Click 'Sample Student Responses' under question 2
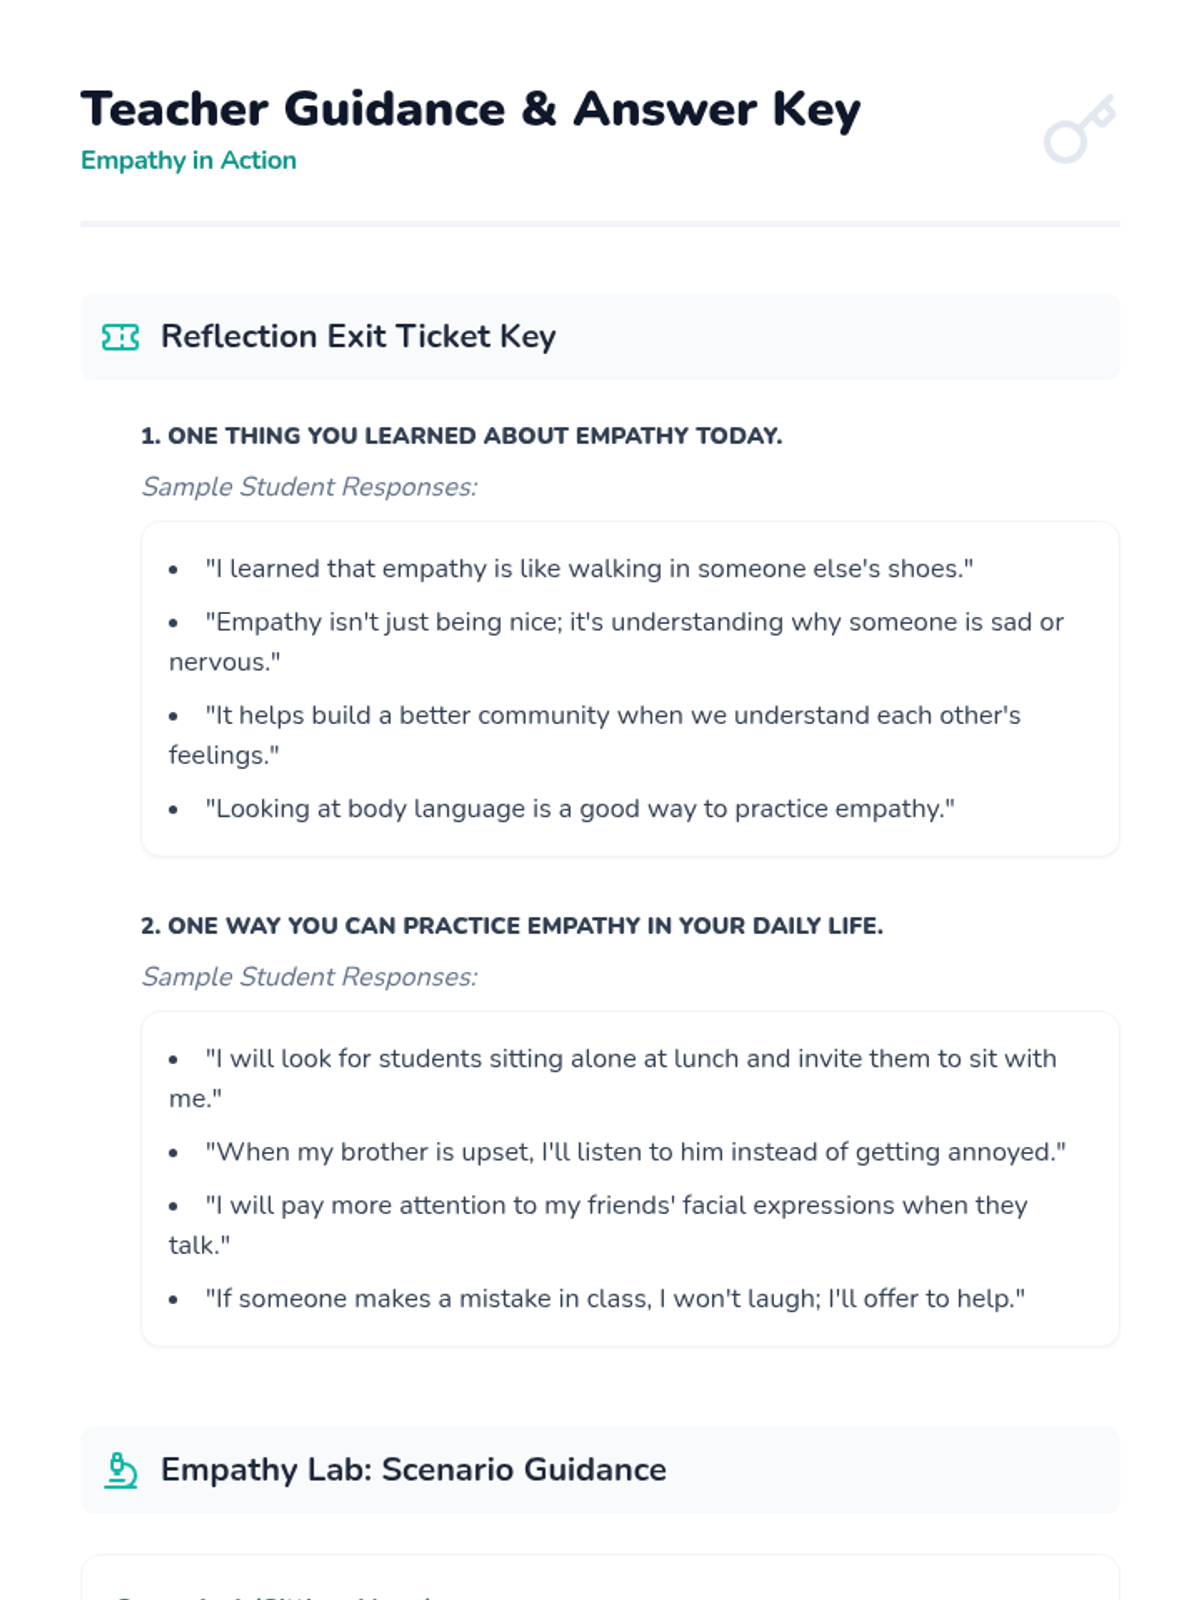The height and width of the screenshot is (1600, 1200). 309,977
